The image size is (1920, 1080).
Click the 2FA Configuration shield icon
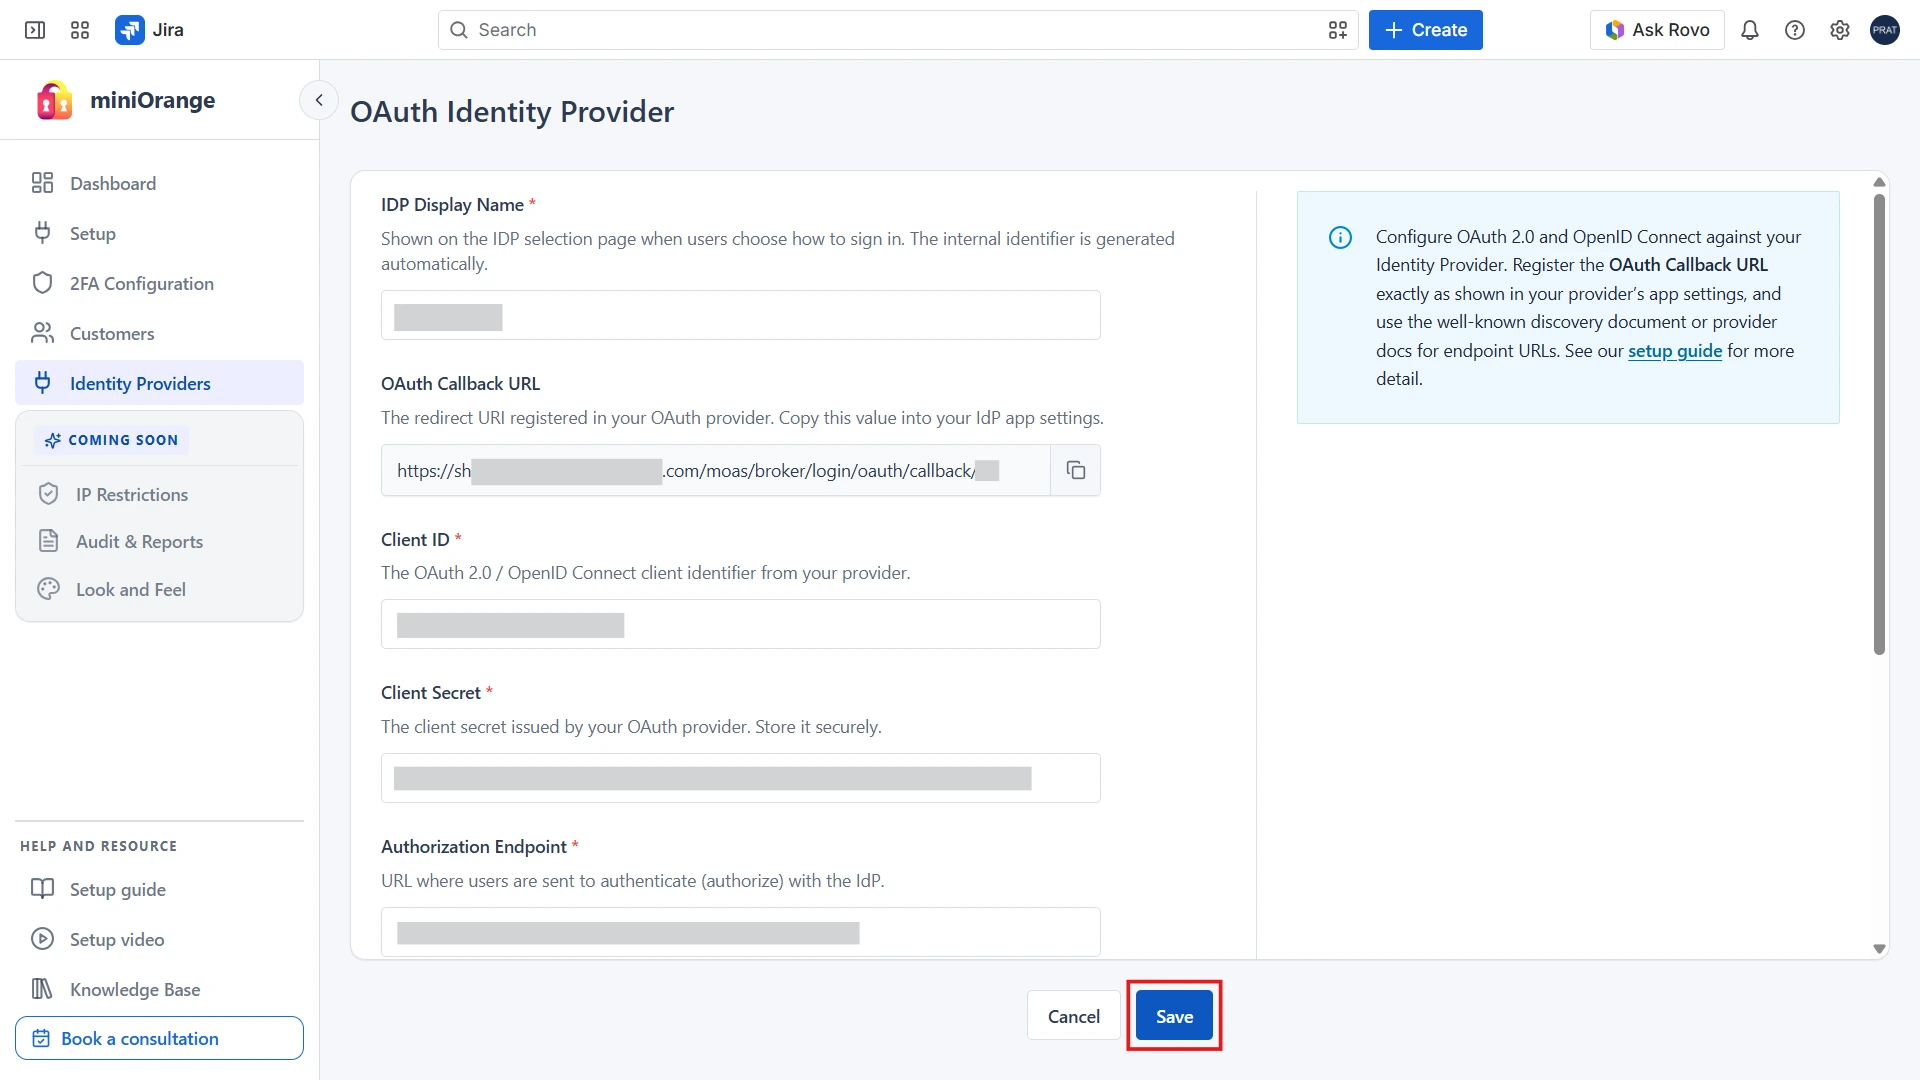(42, 283)
